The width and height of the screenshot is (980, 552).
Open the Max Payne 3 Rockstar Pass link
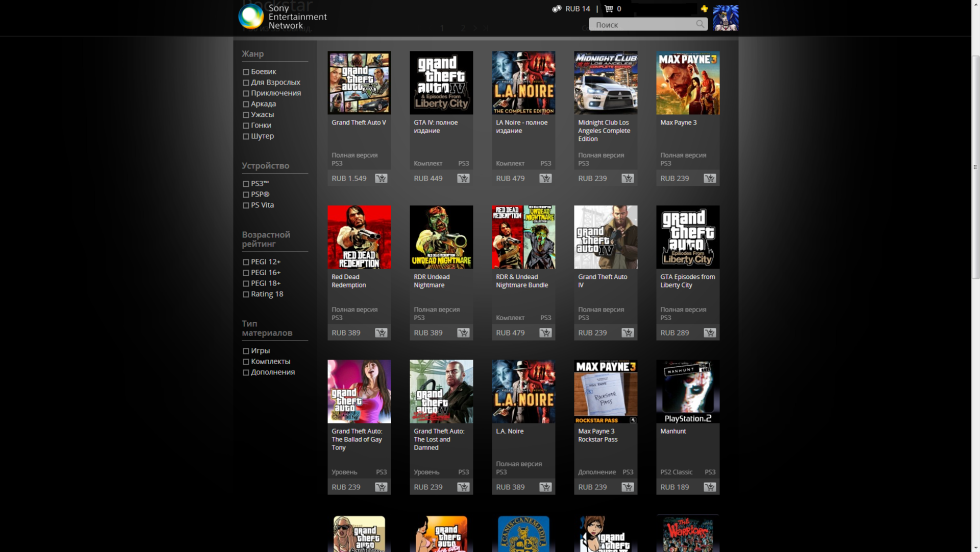598,435
